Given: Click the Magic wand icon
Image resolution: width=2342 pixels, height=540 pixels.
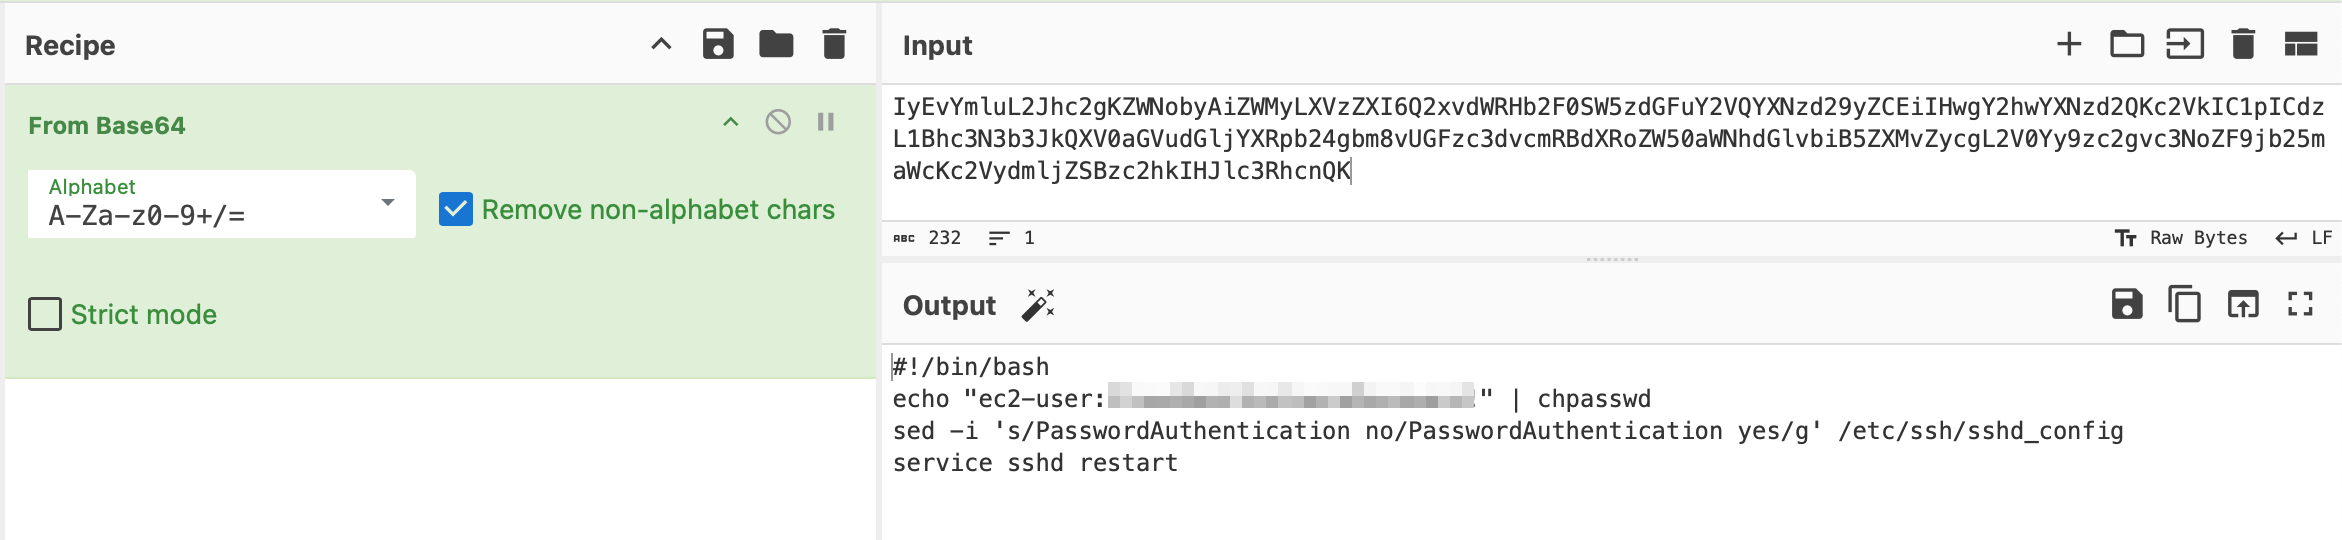Looking at the screenshot, I should [1039, 305].
